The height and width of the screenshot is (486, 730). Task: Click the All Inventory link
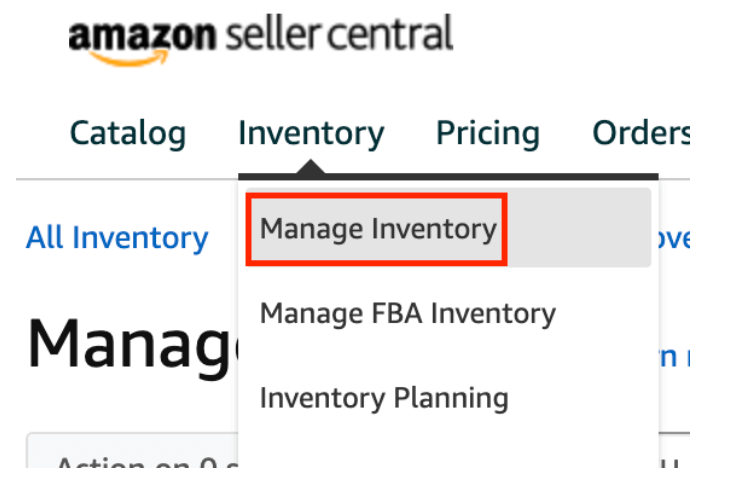(x=117, y=238)
